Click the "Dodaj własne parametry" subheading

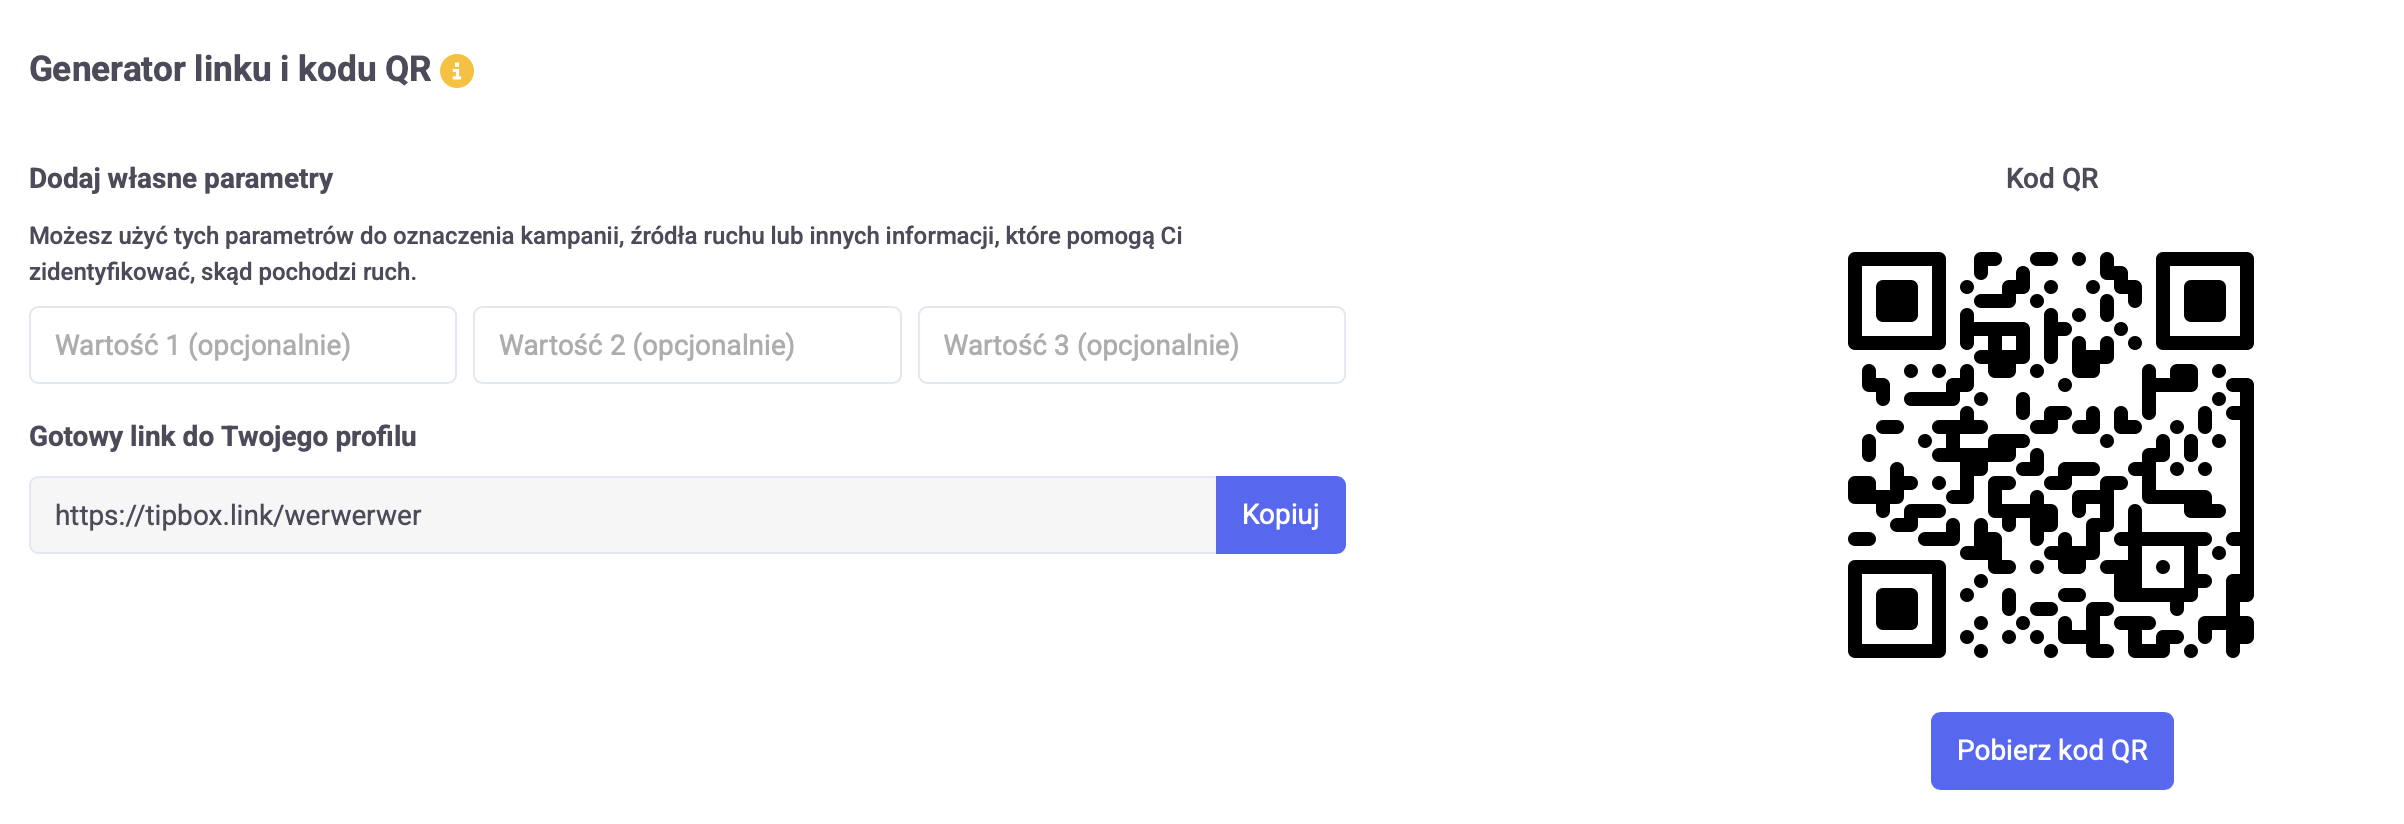coord(181,178)
